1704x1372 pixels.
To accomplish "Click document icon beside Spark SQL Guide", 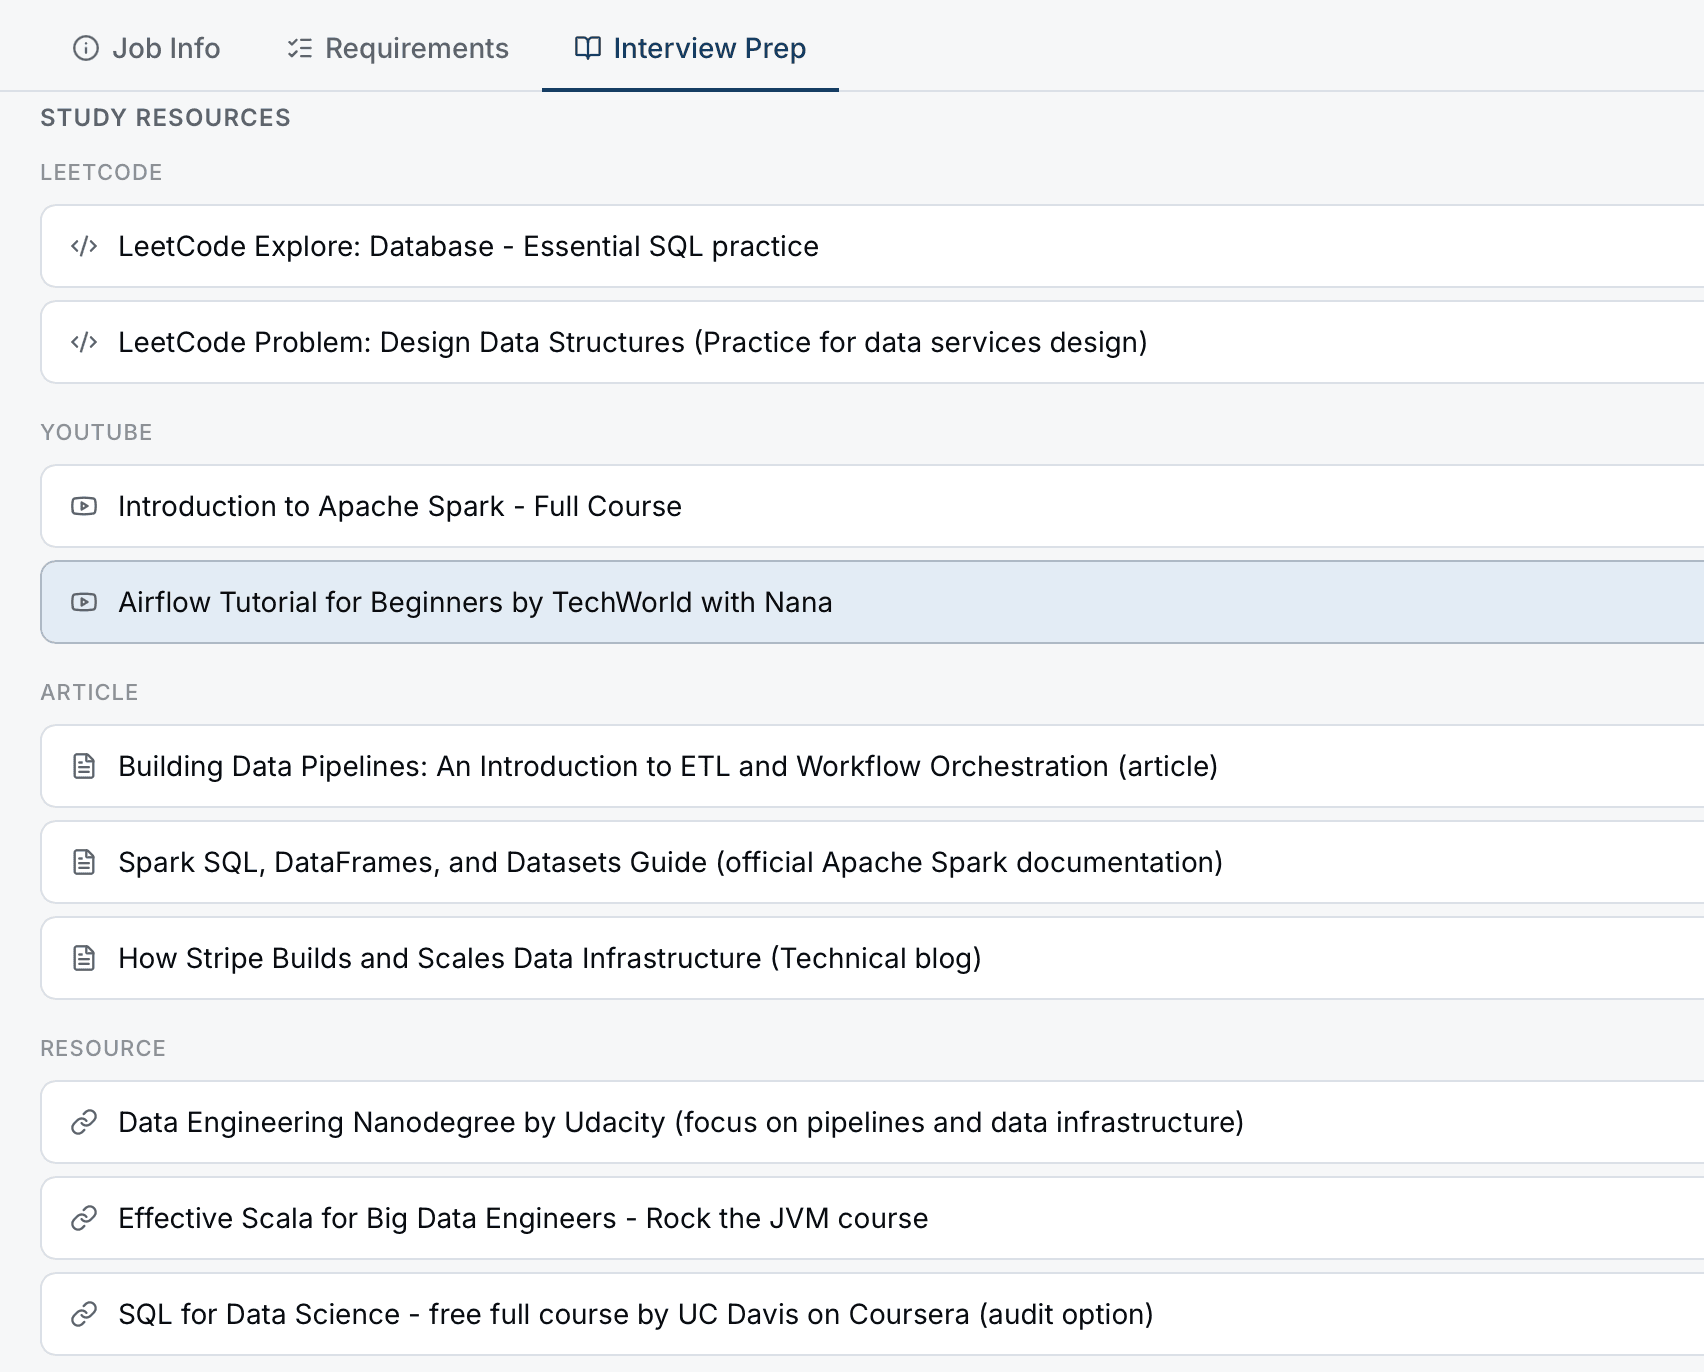I will pyautogui.click(x=84, y=862).
